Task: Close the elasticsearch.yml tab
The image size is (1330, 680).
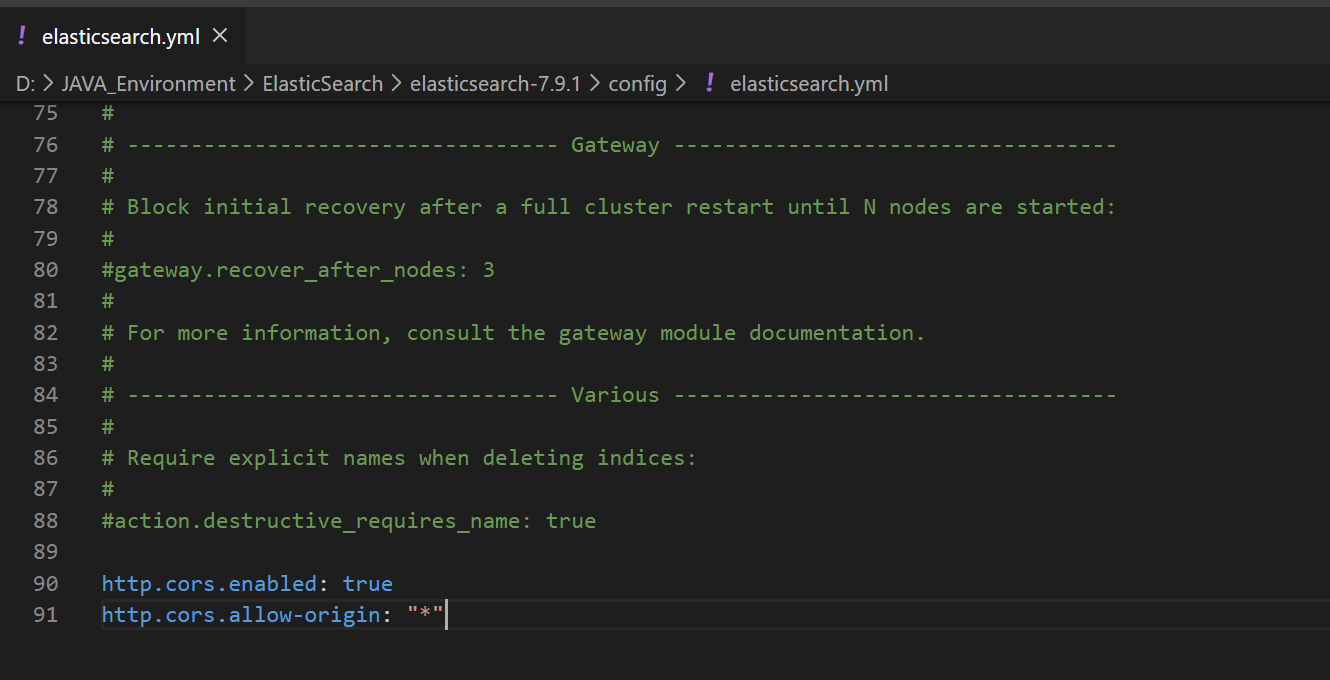Action: 221,36
